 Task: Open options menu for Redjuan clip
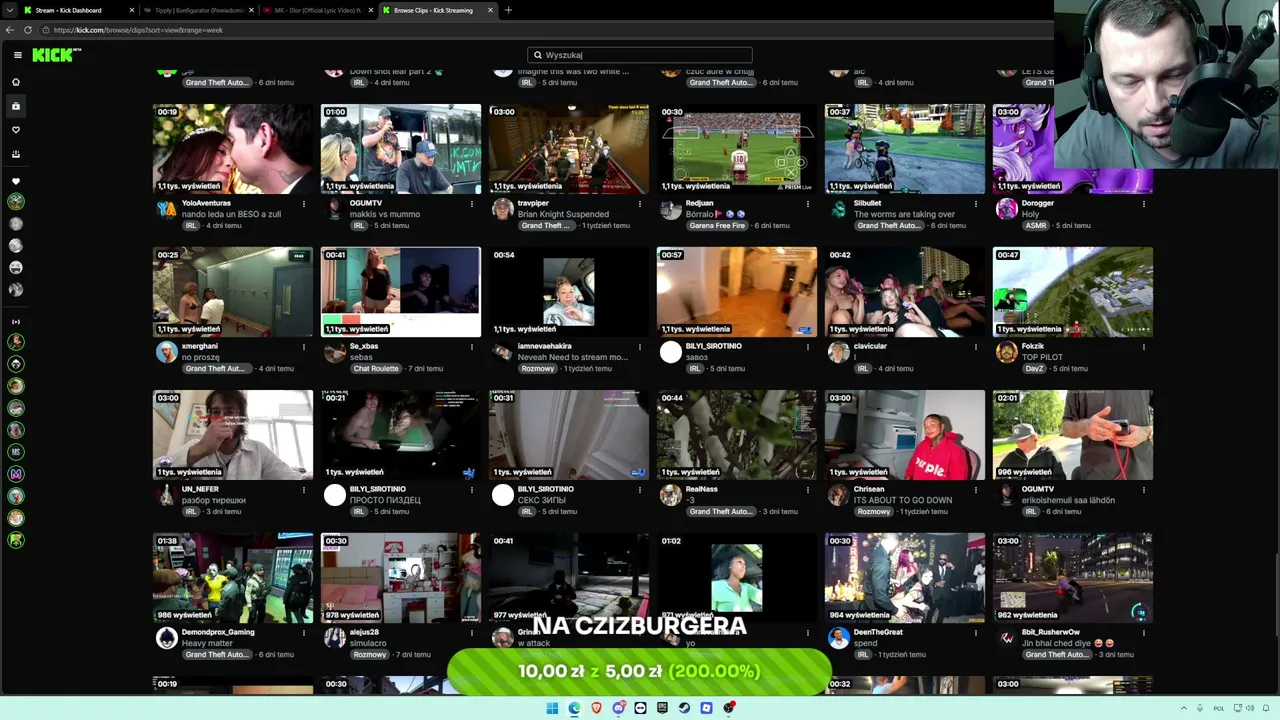(808, 204)
